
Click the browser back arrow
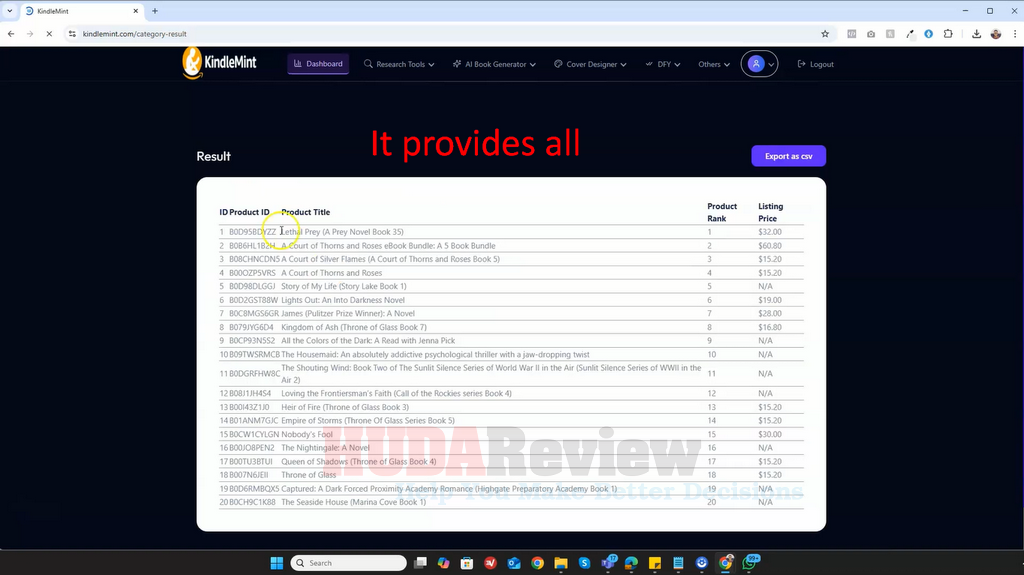[11, 33]
